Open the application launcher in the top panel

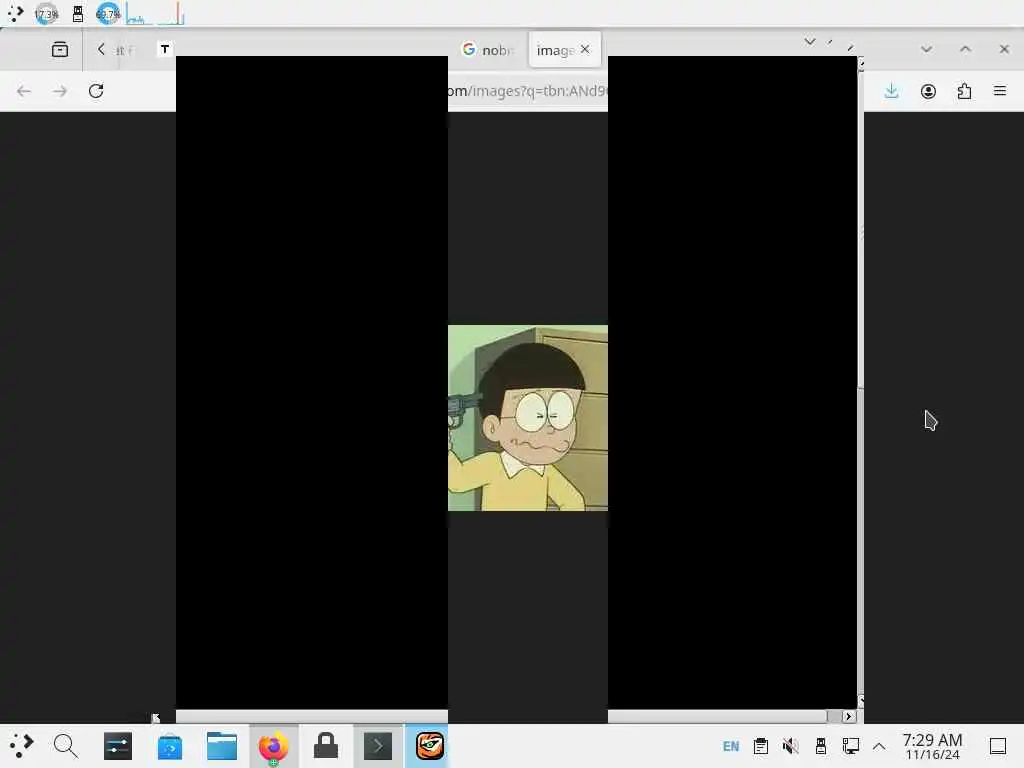[x=15, y=13]
